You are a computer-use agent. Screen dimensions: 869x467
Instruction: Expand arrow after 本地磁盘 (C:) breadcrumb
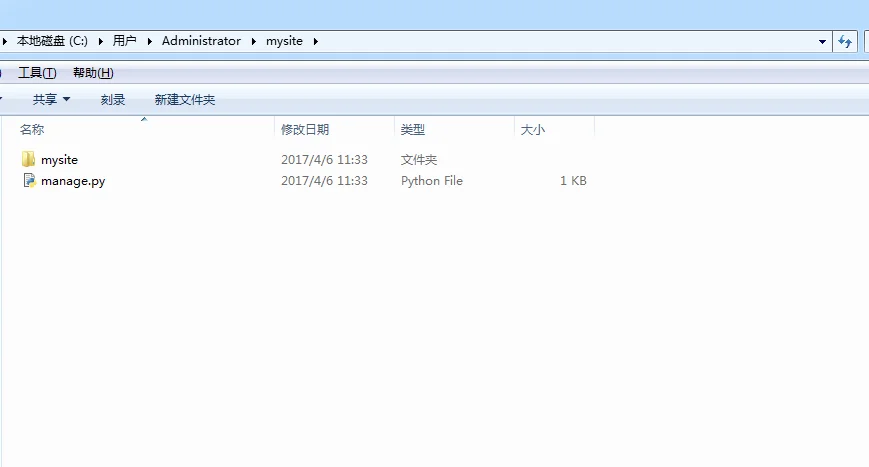point(101,41)
